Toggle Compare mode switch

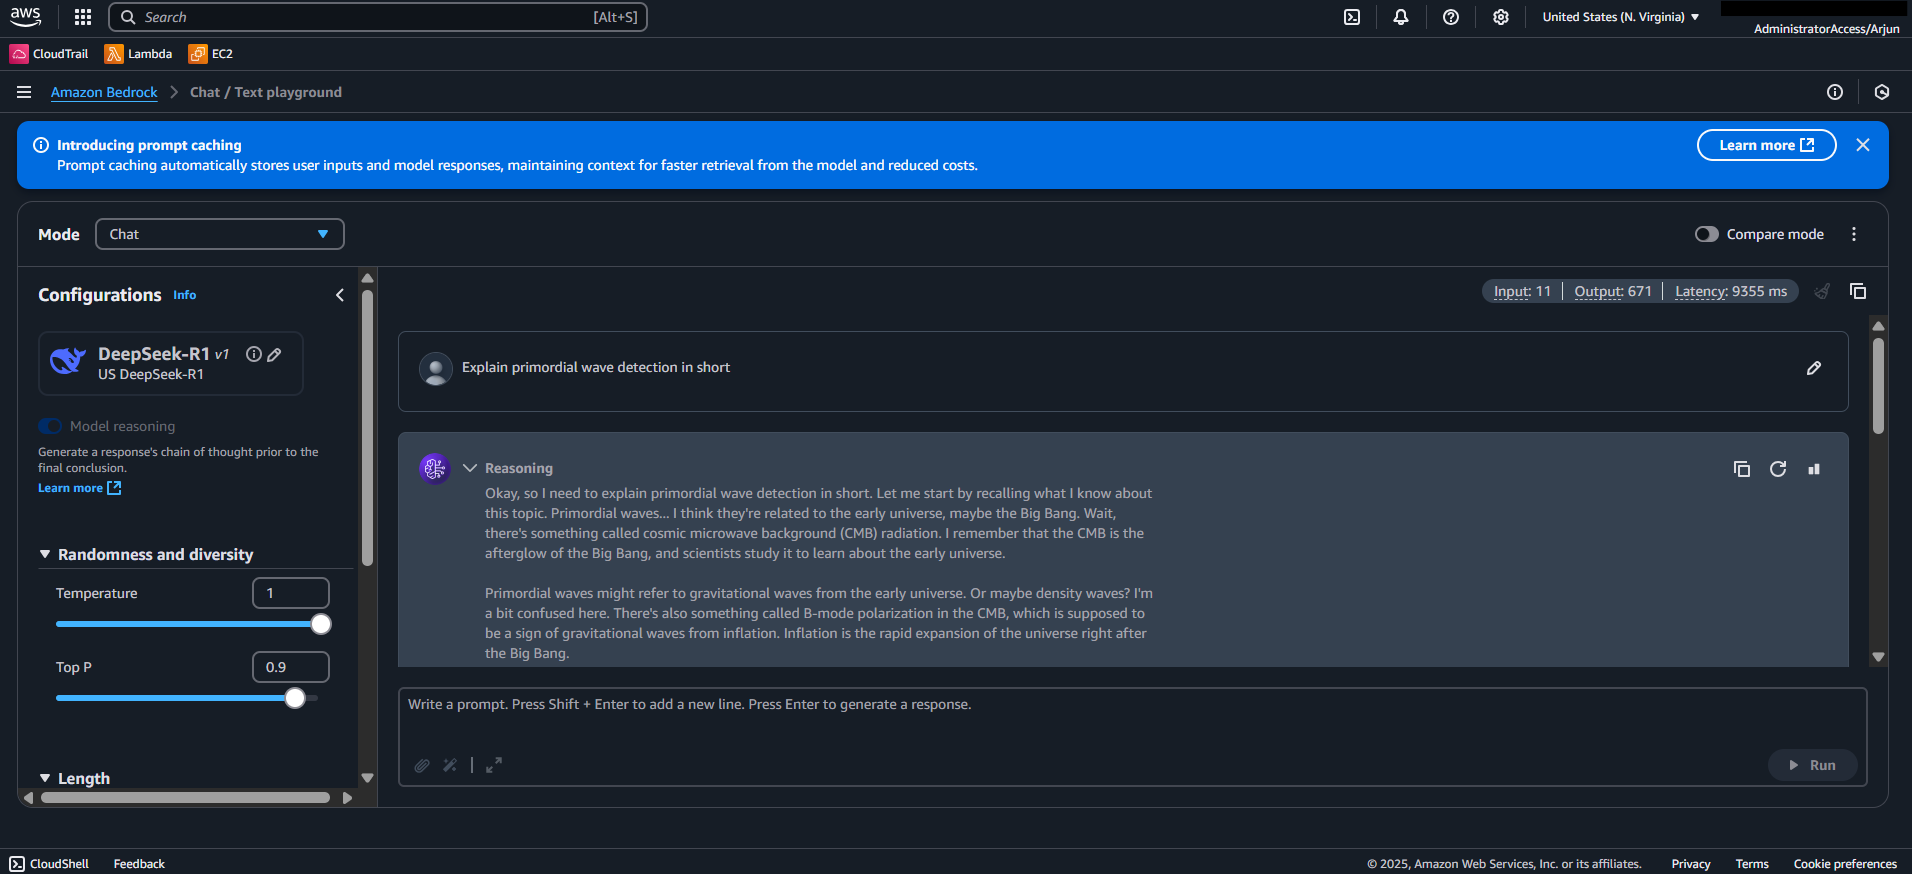point(1707,234)
